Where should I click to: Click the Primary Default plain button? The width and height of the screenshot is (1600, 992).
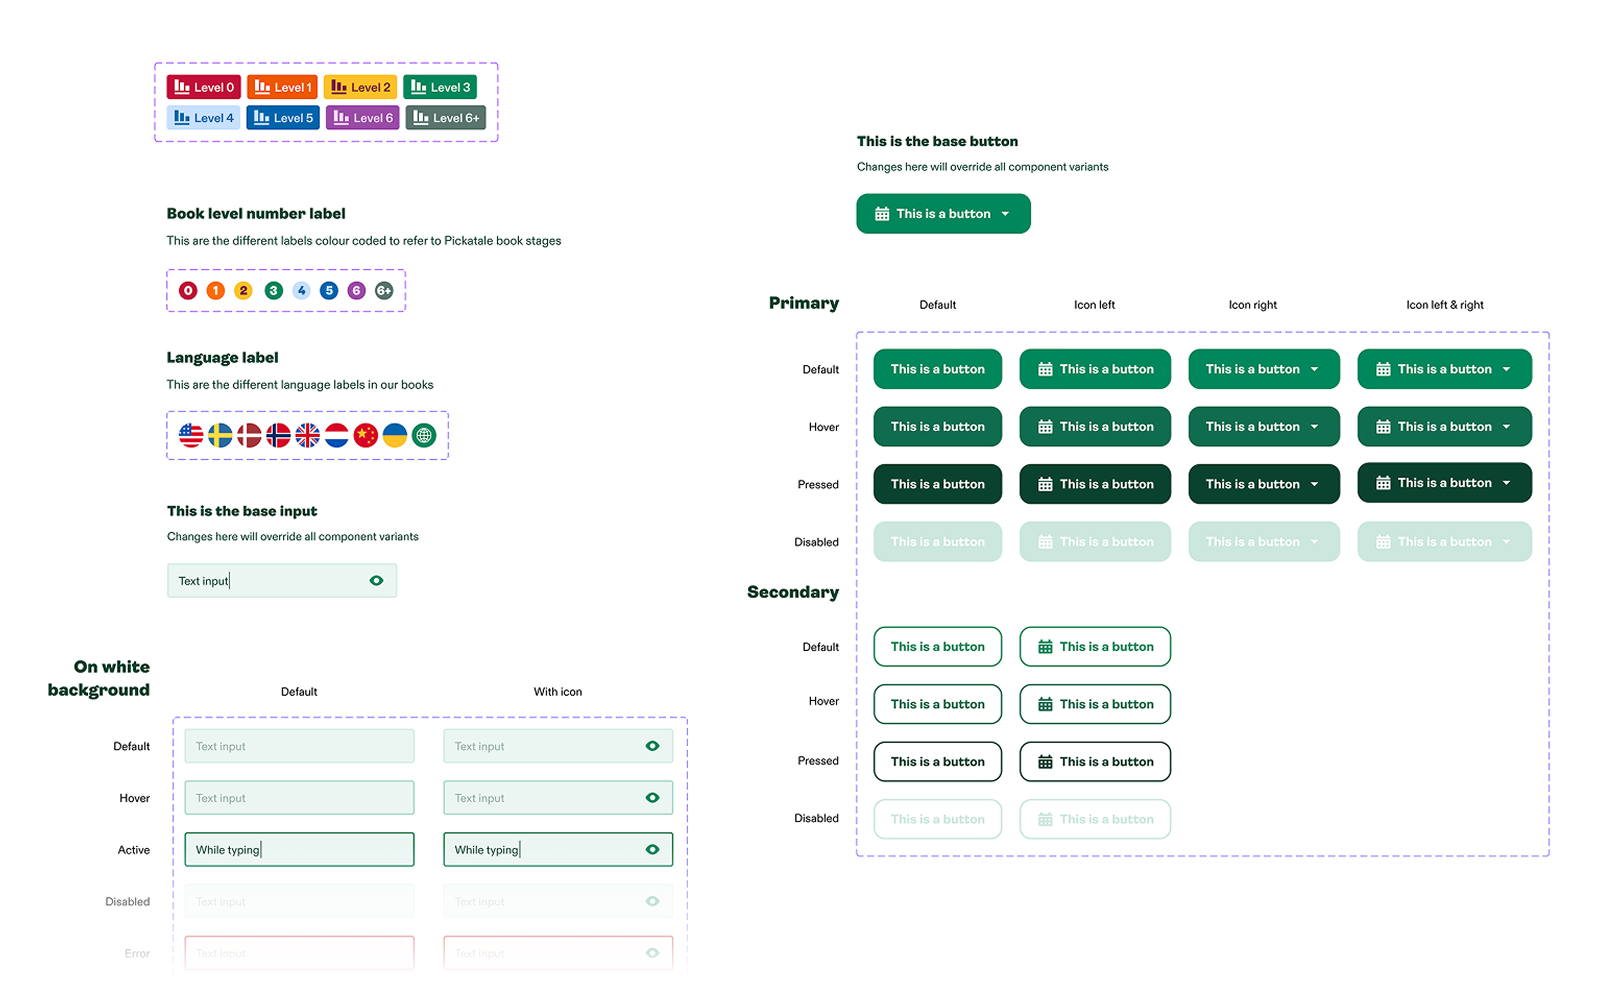(938, 369)
